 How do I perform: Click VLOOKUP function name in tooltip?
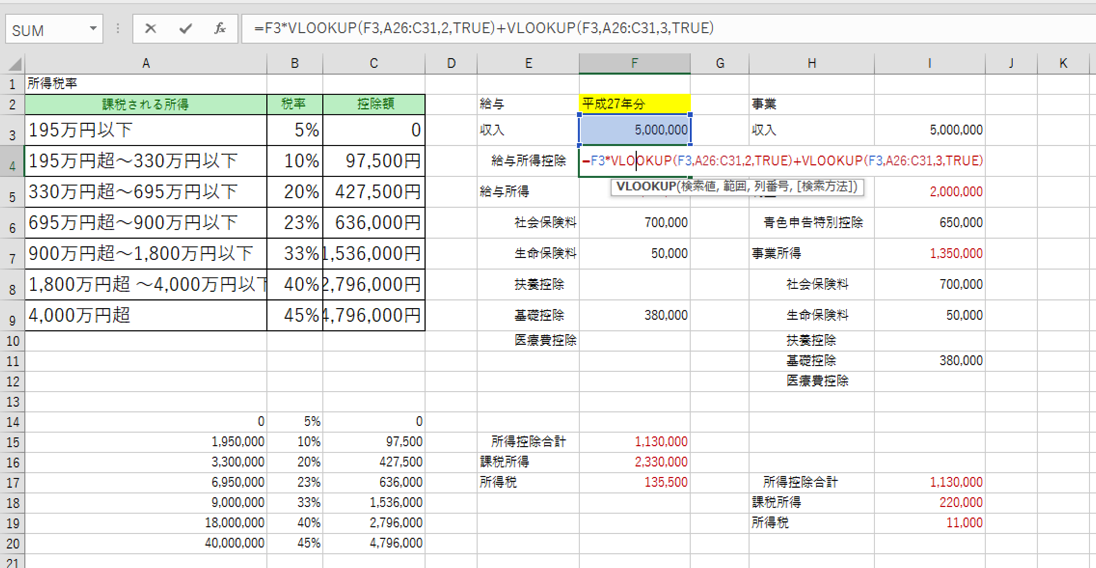tap(645, 186)
